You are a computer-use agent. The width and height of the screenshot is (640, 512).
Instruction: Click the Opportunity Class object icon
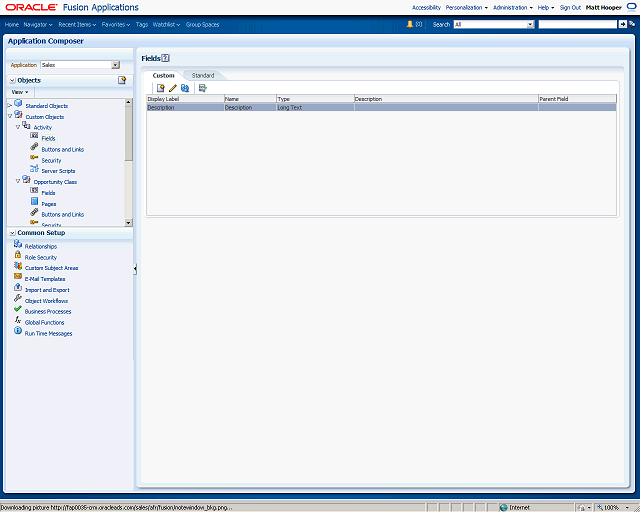point(26,179)
